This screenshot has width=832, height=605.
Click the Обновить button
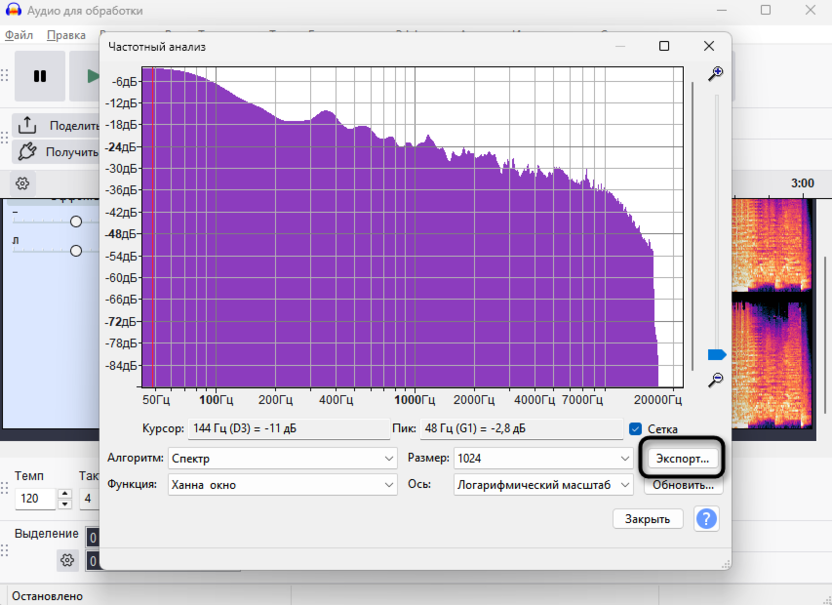pyautogui.click(x=683, y=484)
